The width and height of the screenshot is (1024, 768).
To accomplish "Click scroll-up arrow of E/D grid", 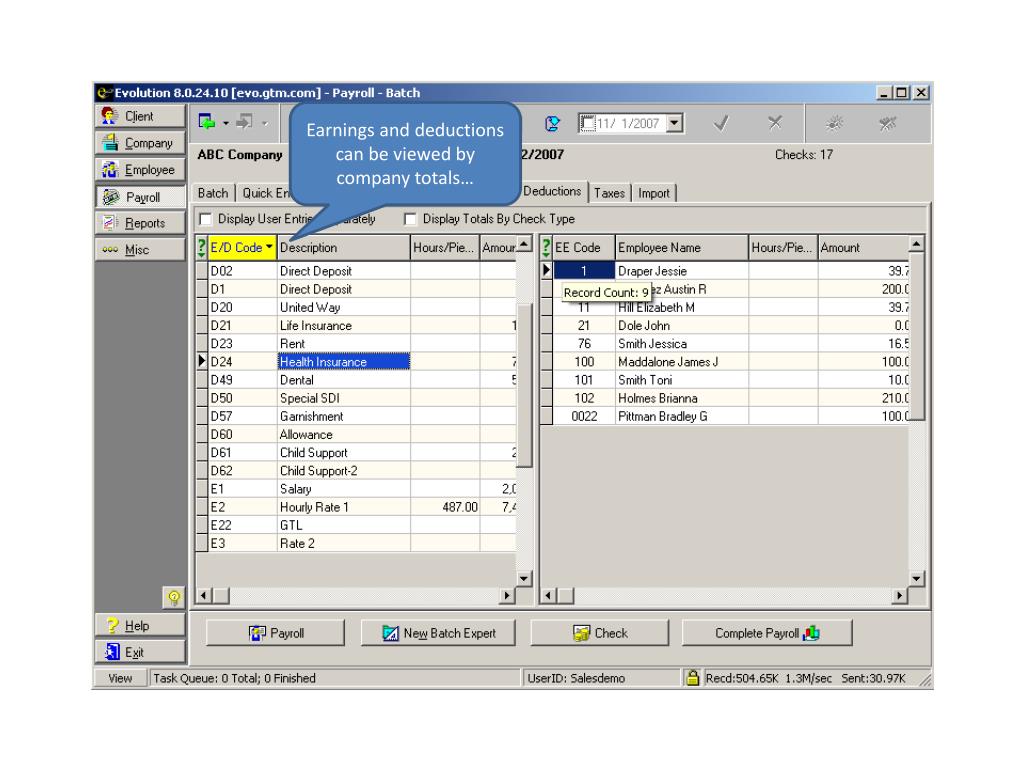I will point(524,244).
